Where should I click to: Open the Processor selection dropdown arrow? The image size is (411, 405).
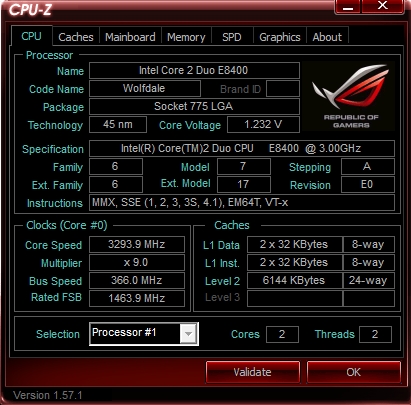188,333
